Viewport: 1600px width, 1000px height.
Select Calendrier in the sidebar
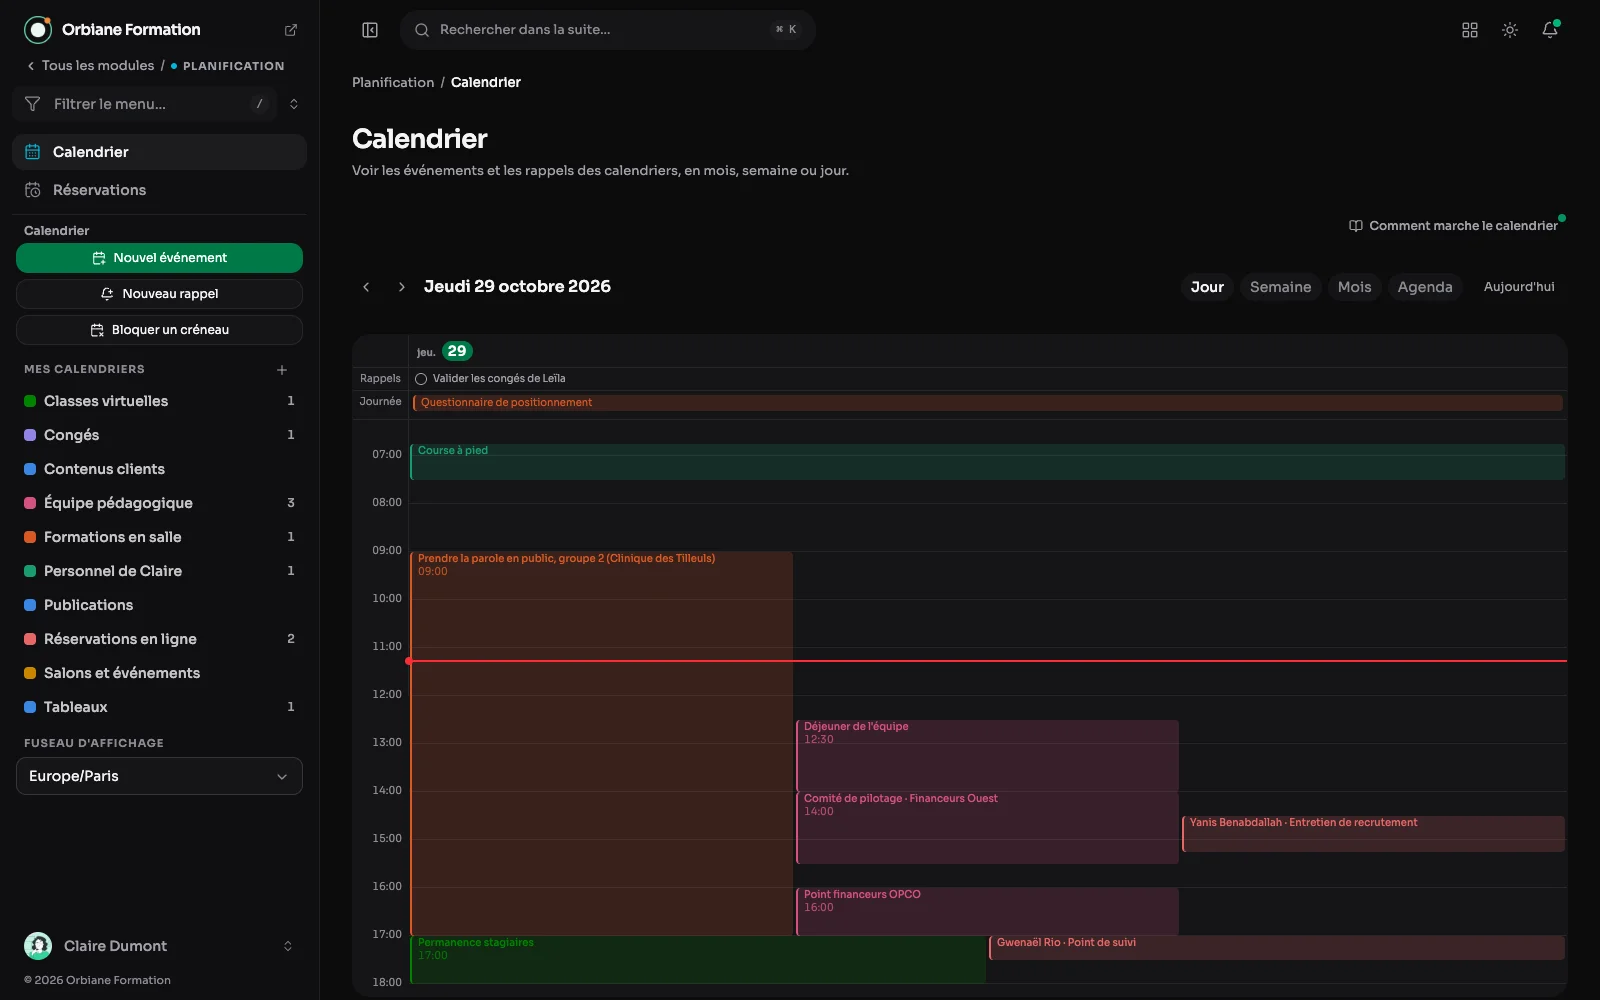point(159,152)
